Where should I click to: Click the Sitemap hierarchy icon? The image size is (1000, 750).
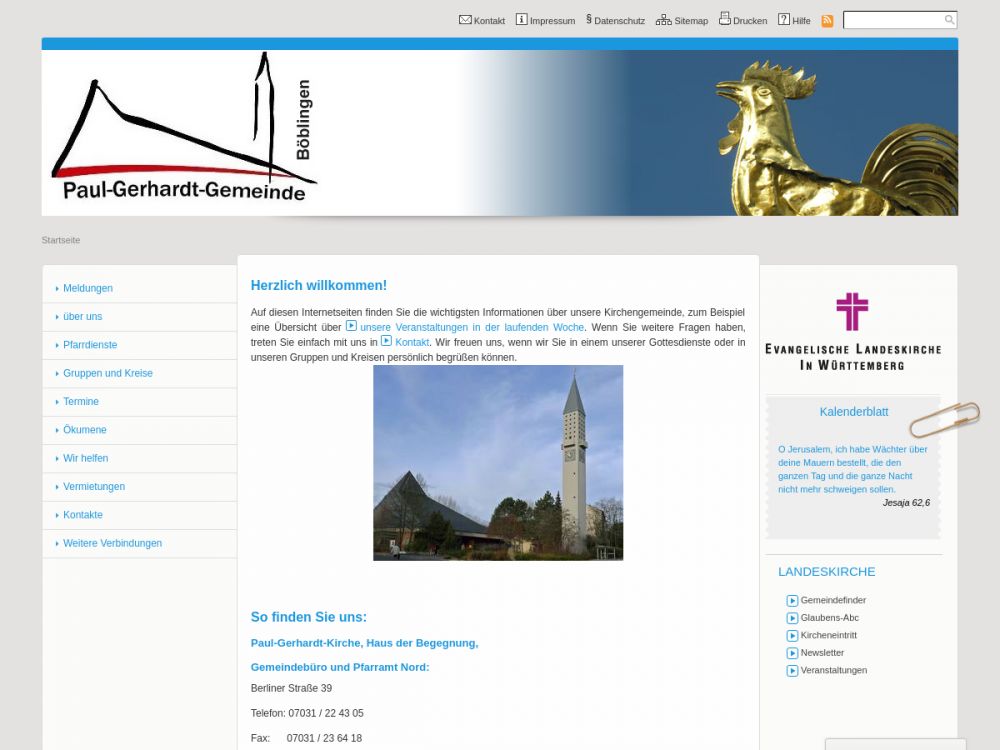tap(663, 19)
